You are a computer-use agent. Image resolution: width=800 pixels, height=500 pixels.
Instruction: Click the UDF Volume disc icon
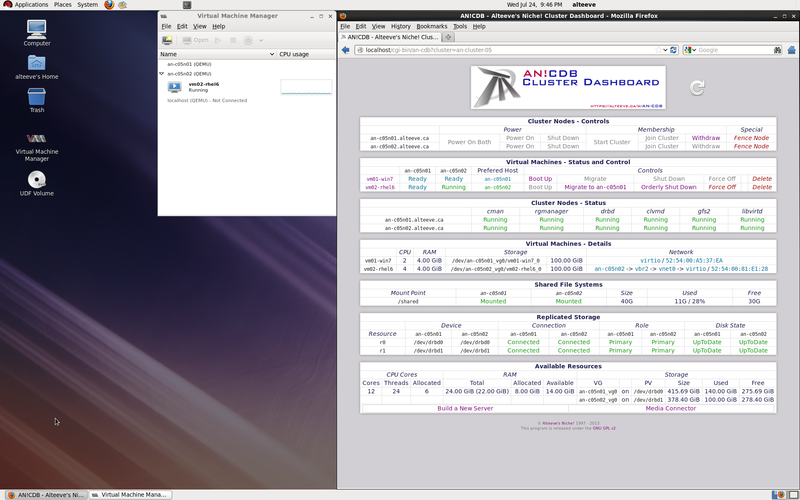point(37,180)
